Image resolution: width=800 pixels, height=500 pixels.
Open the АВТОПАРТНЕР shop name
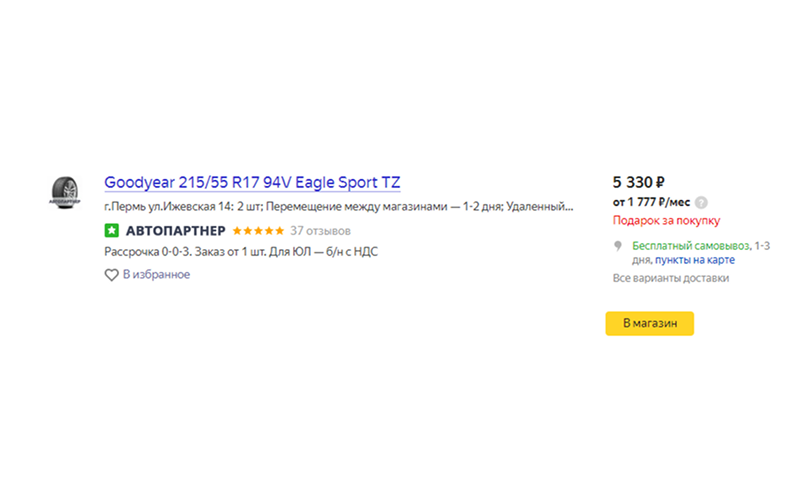[x=175, y=231]
